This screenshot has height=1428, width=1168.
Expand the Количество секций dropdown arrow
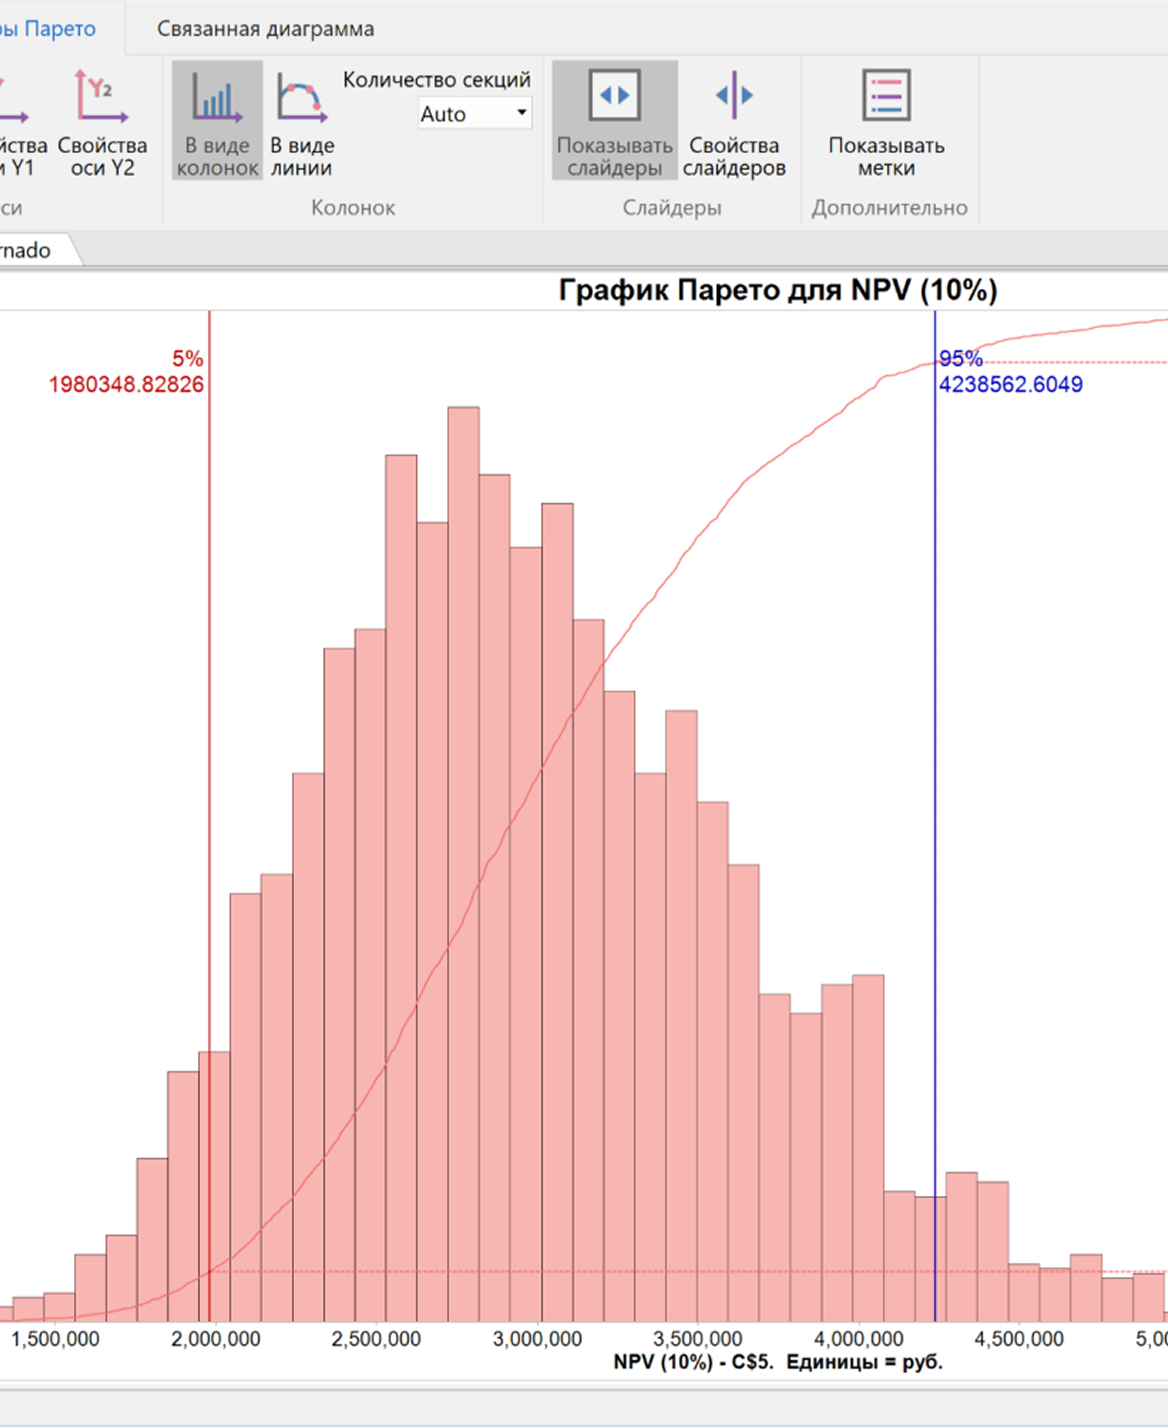pyautogui.click(x=521, y=113)
